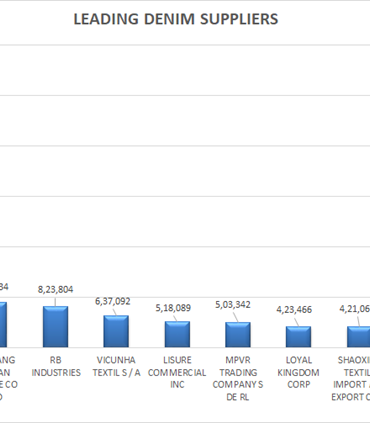Select the data label 5,03,342
Image resolution: width=370 pixels, height=423 pixels.
[233, 305]
